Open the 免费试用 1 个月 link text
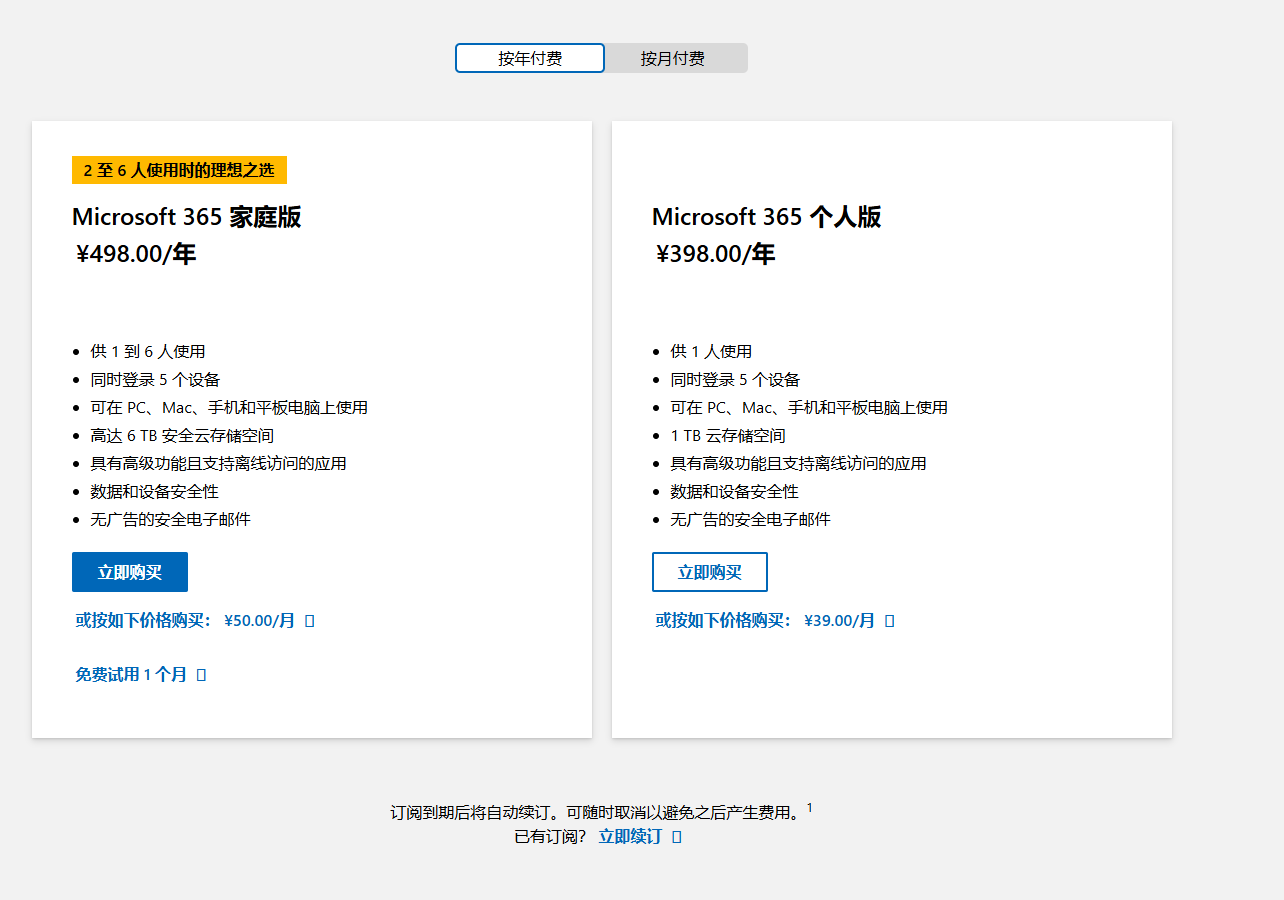The image size is (1284, 900). click(131, 674)
